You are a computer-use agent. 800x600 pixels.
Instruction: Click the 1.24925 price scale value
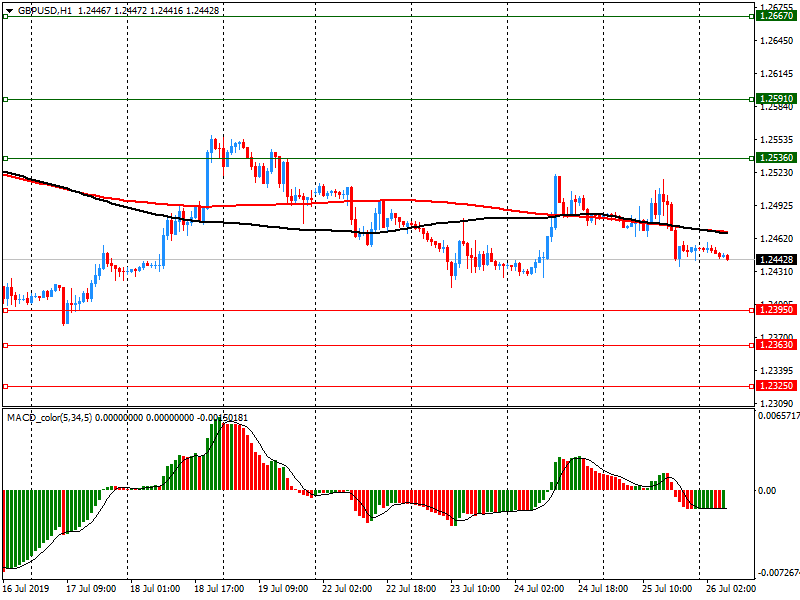(x=777, y=206)
